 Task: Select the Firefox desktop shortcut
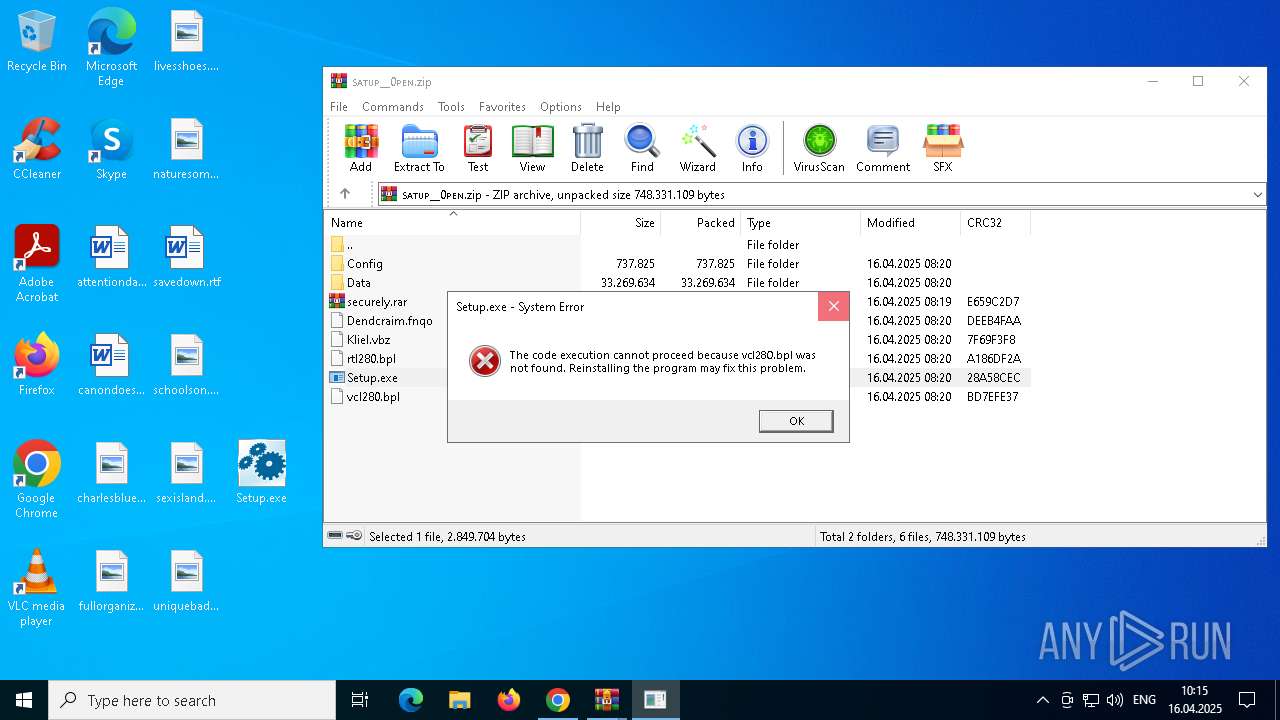[37, 365]
